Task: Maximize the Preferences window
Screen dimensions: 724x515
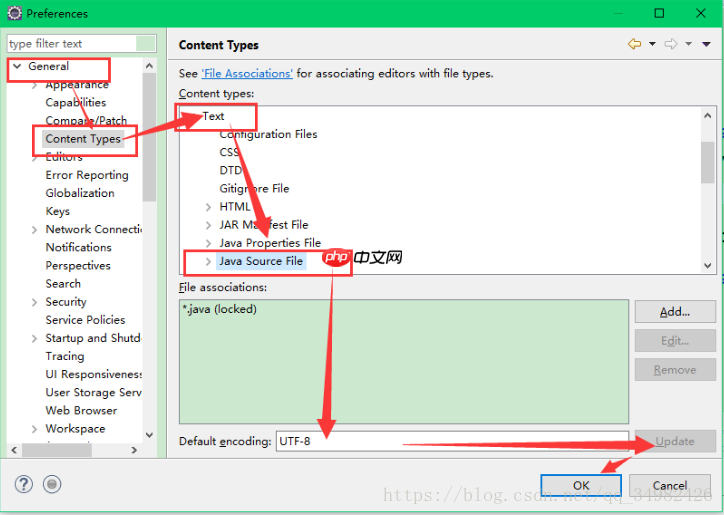Action: (x=659, y=13)
